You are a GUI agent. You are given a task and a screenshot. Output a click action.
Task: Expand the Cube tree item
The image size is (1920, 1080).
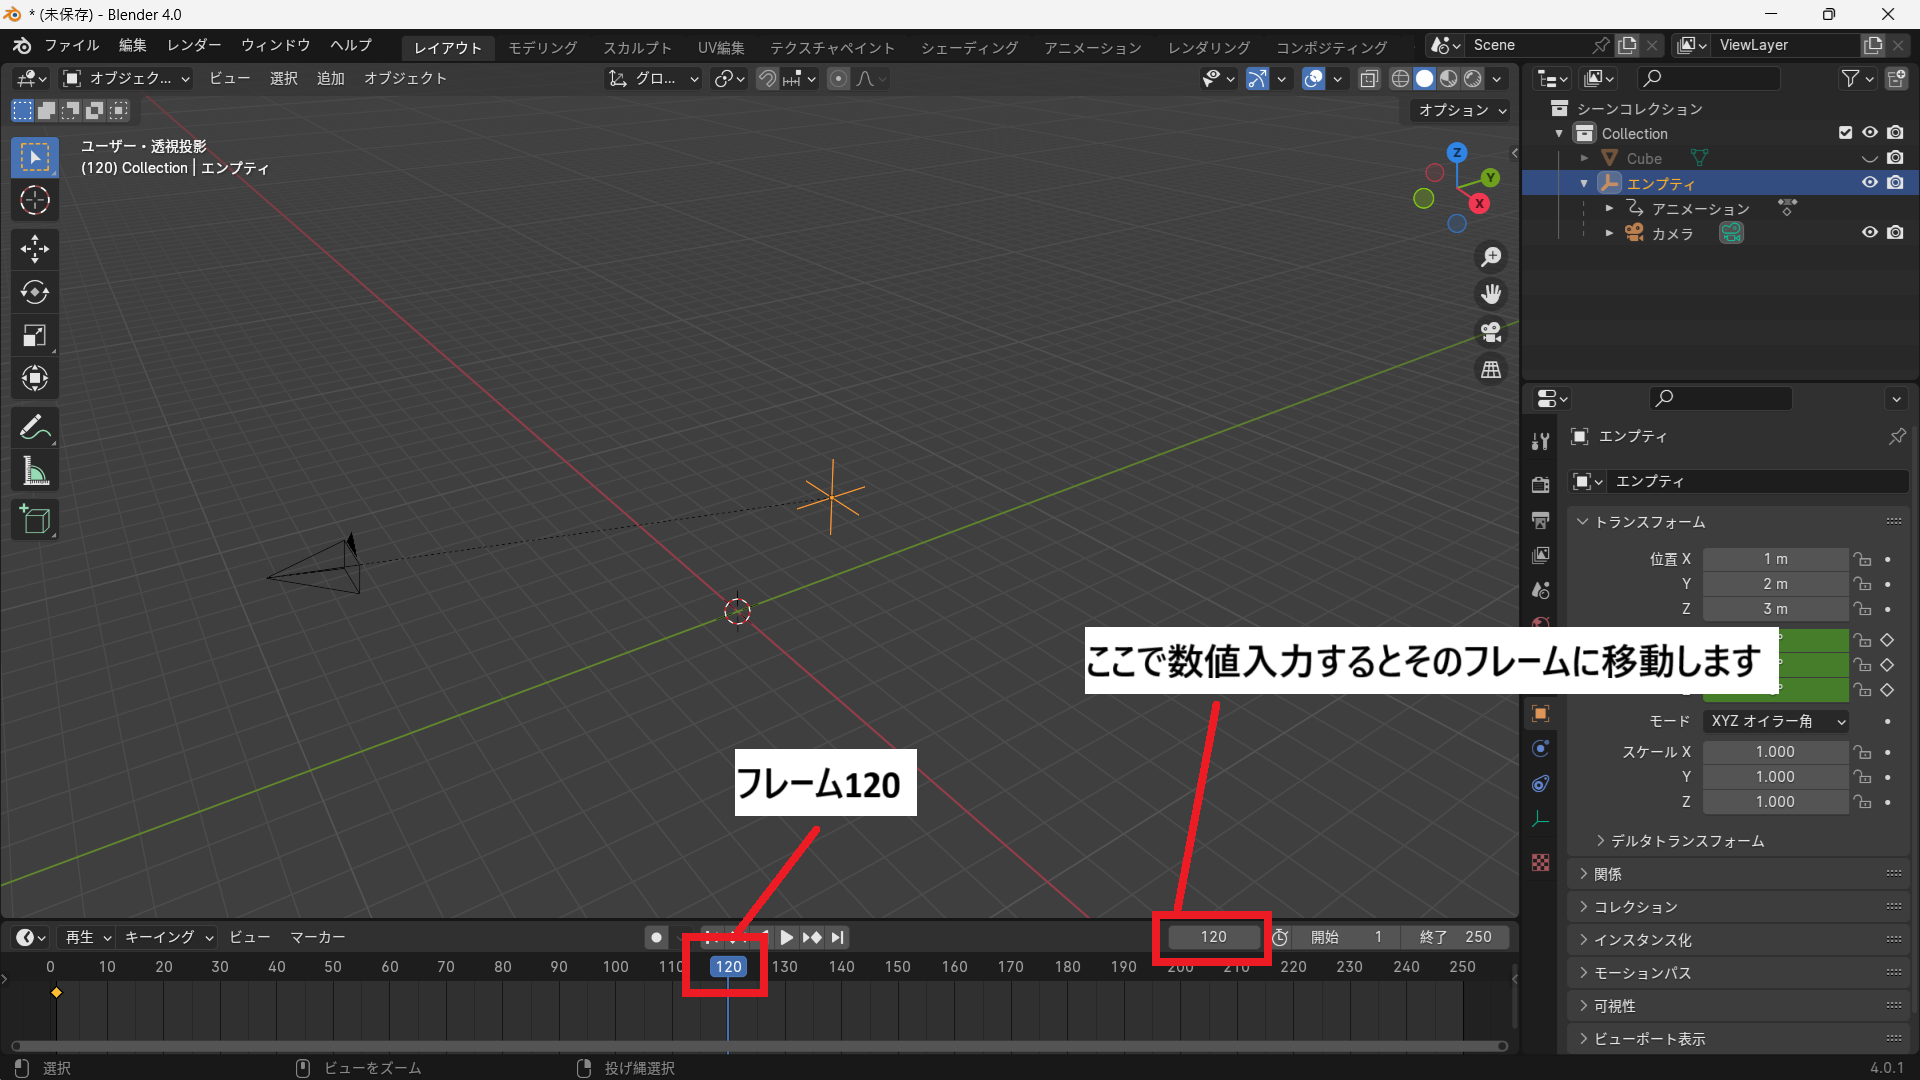[x=1584, y=158]
